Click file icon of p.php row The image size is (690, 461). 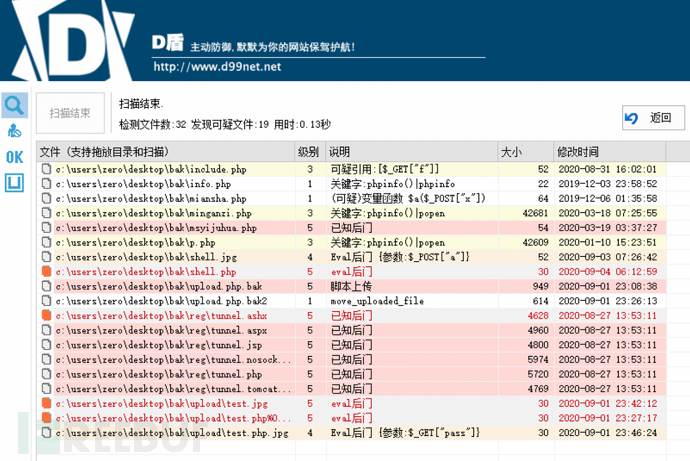click(46, 242)
